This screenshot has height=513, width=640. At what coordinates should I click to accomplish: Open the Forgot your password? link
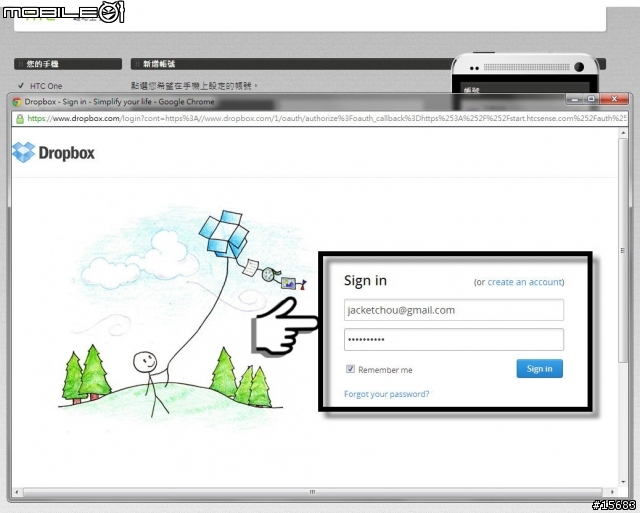point(386,394)
